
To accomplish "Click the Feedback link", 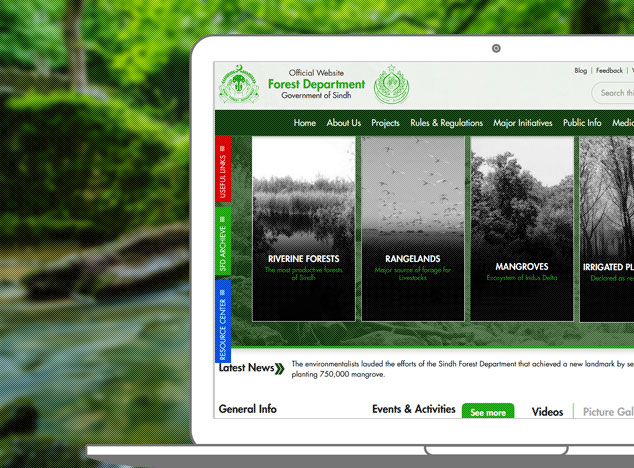I will [609, 70].
